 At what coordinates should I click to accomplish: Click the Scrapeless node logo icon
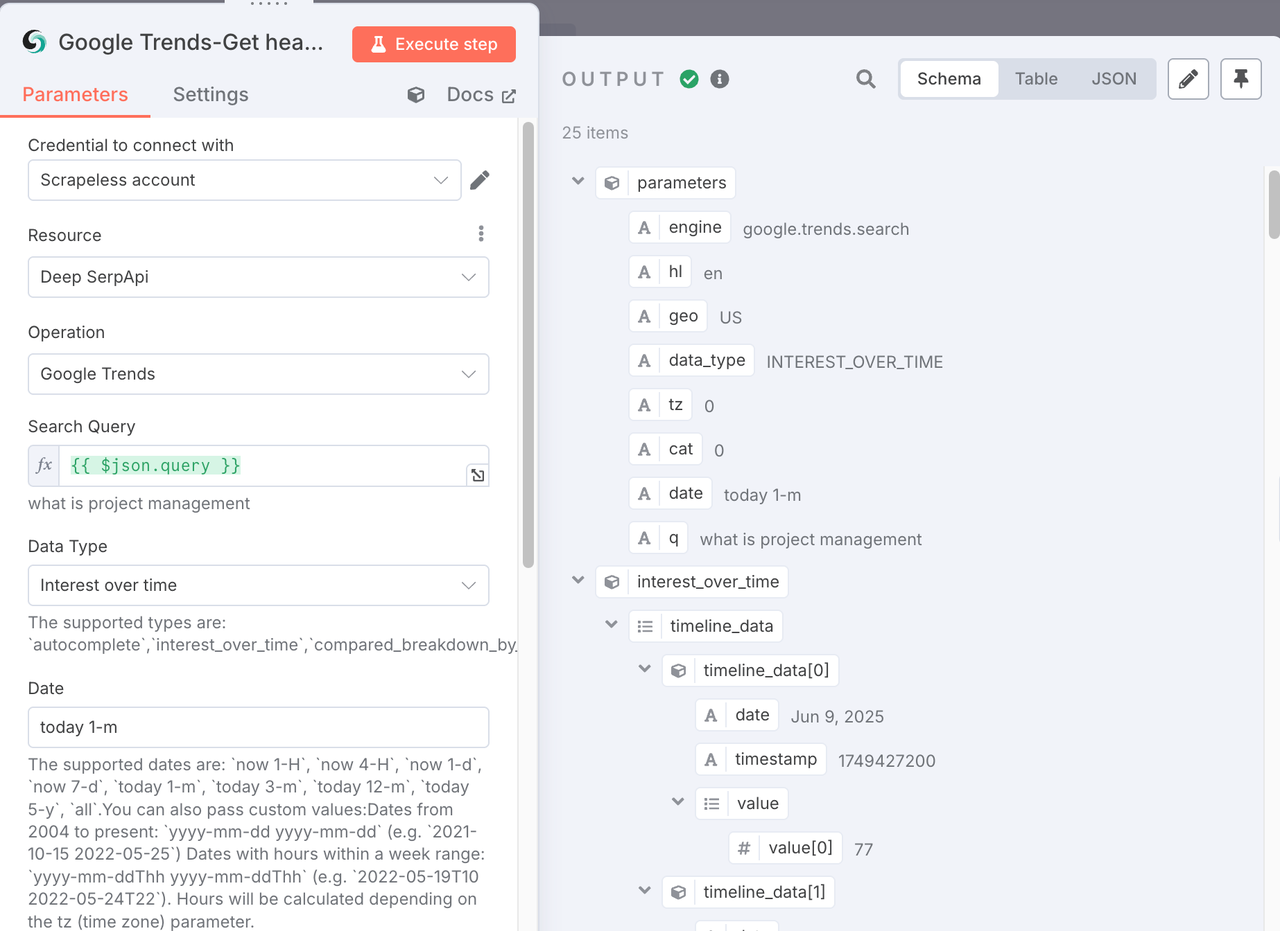coord(34,42)
